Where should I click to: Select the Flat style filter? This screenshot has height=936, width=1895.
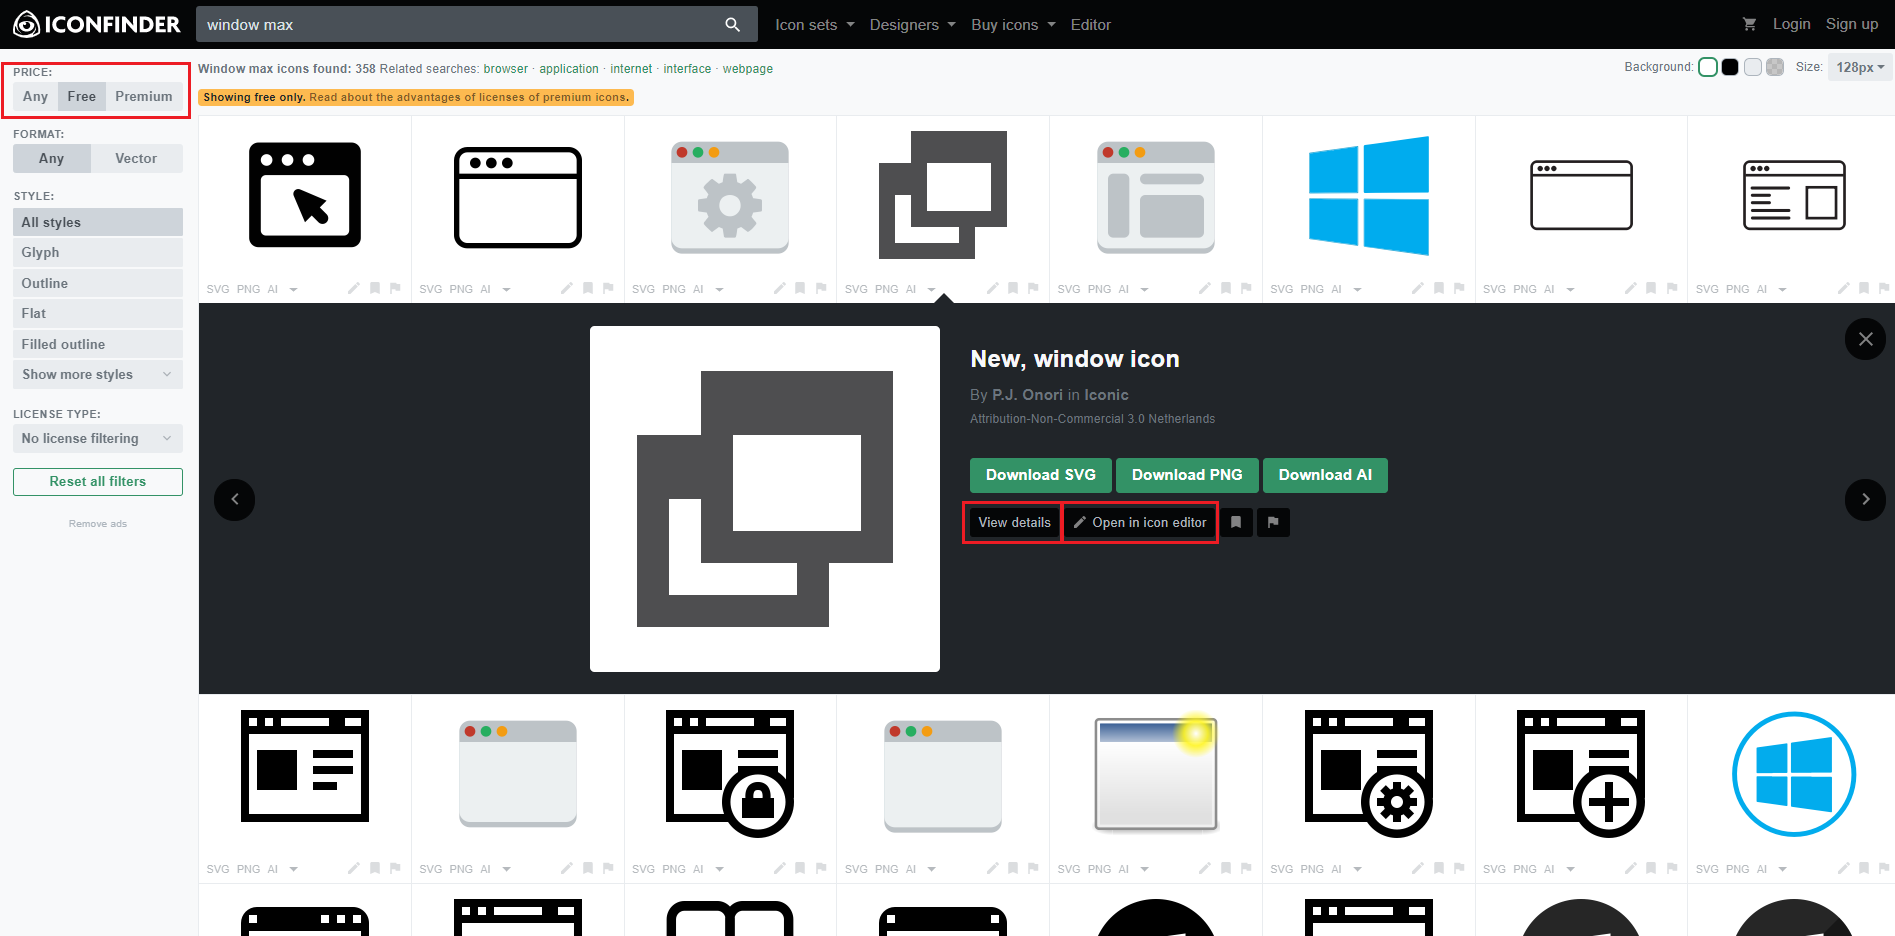pyautogui.click(x=98, y=313)
